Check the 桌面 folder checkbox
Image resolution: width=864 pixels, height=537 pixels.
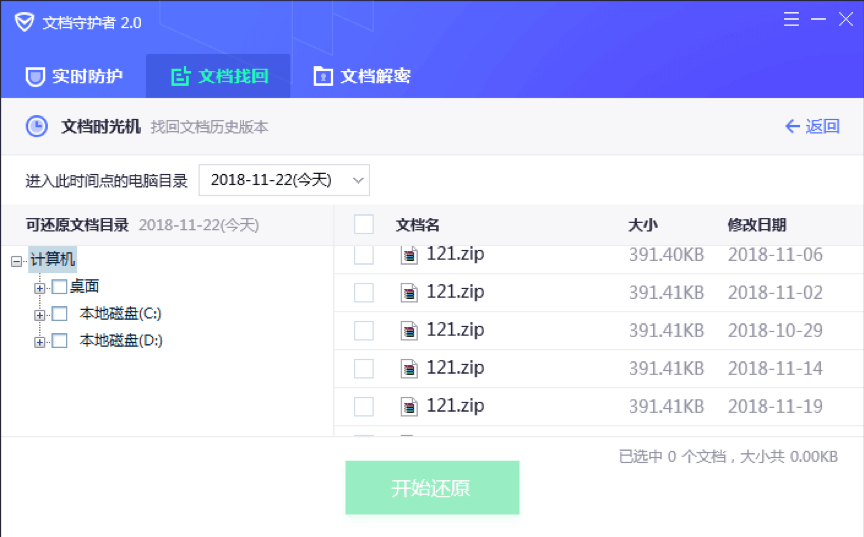59,287
